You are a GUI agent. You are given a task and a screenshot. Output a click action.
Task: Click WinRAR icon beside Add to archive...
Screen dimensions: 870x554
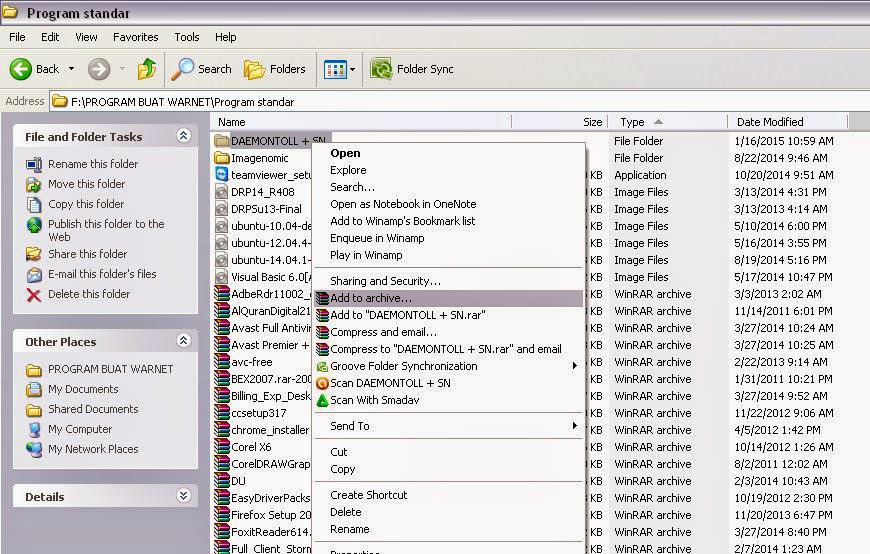322,299
